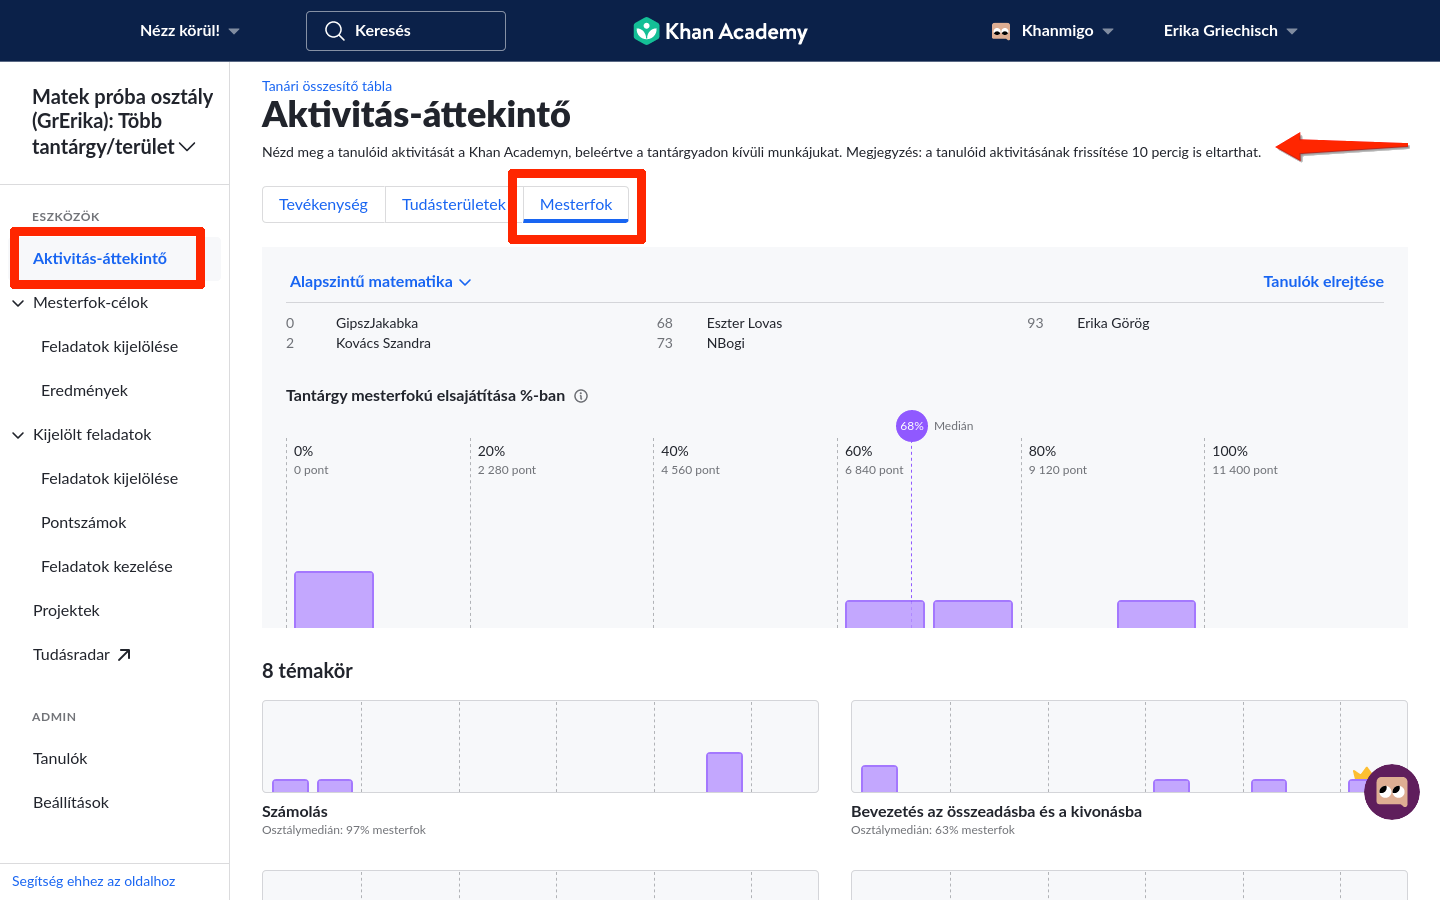Collapse the Kijelölt feladatok section
This screenshot has height=900, width=1440.
click(x=18, y=435)
